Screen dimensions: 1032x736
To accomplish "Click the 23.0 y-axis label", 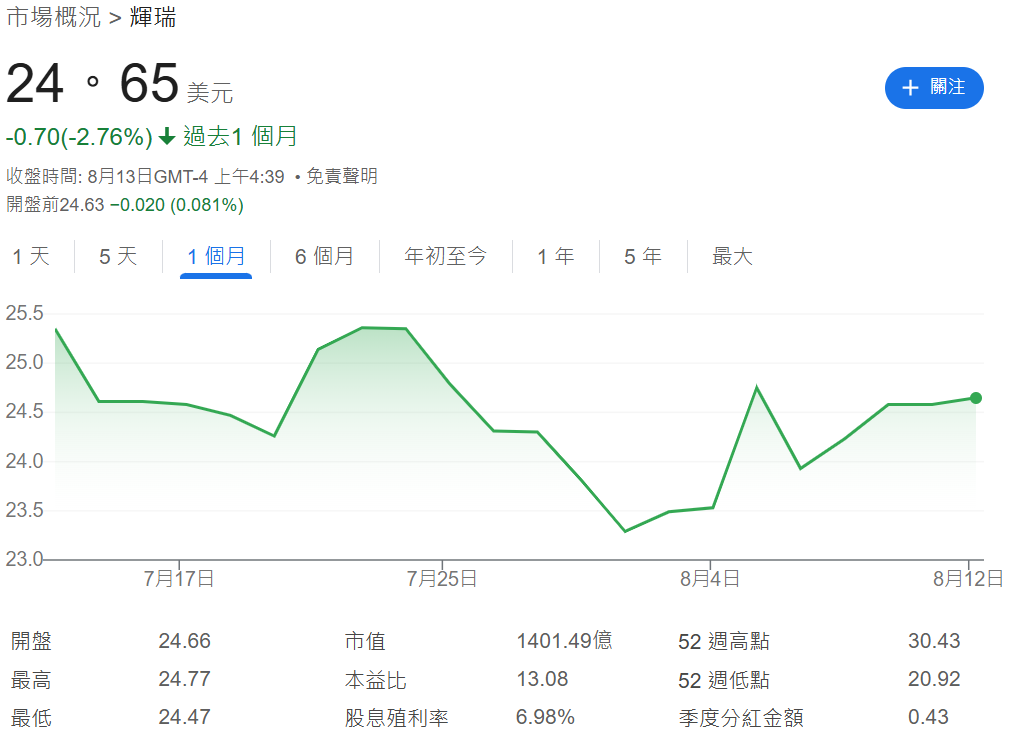I will click(x=24, y=559).
